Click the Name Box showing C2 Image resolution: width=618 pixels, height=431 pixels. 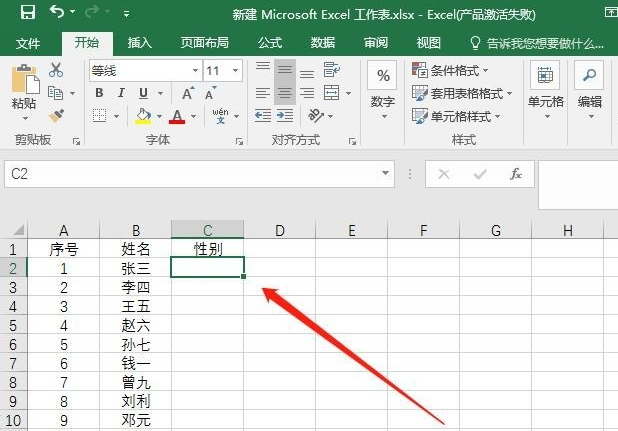[199, 174]
